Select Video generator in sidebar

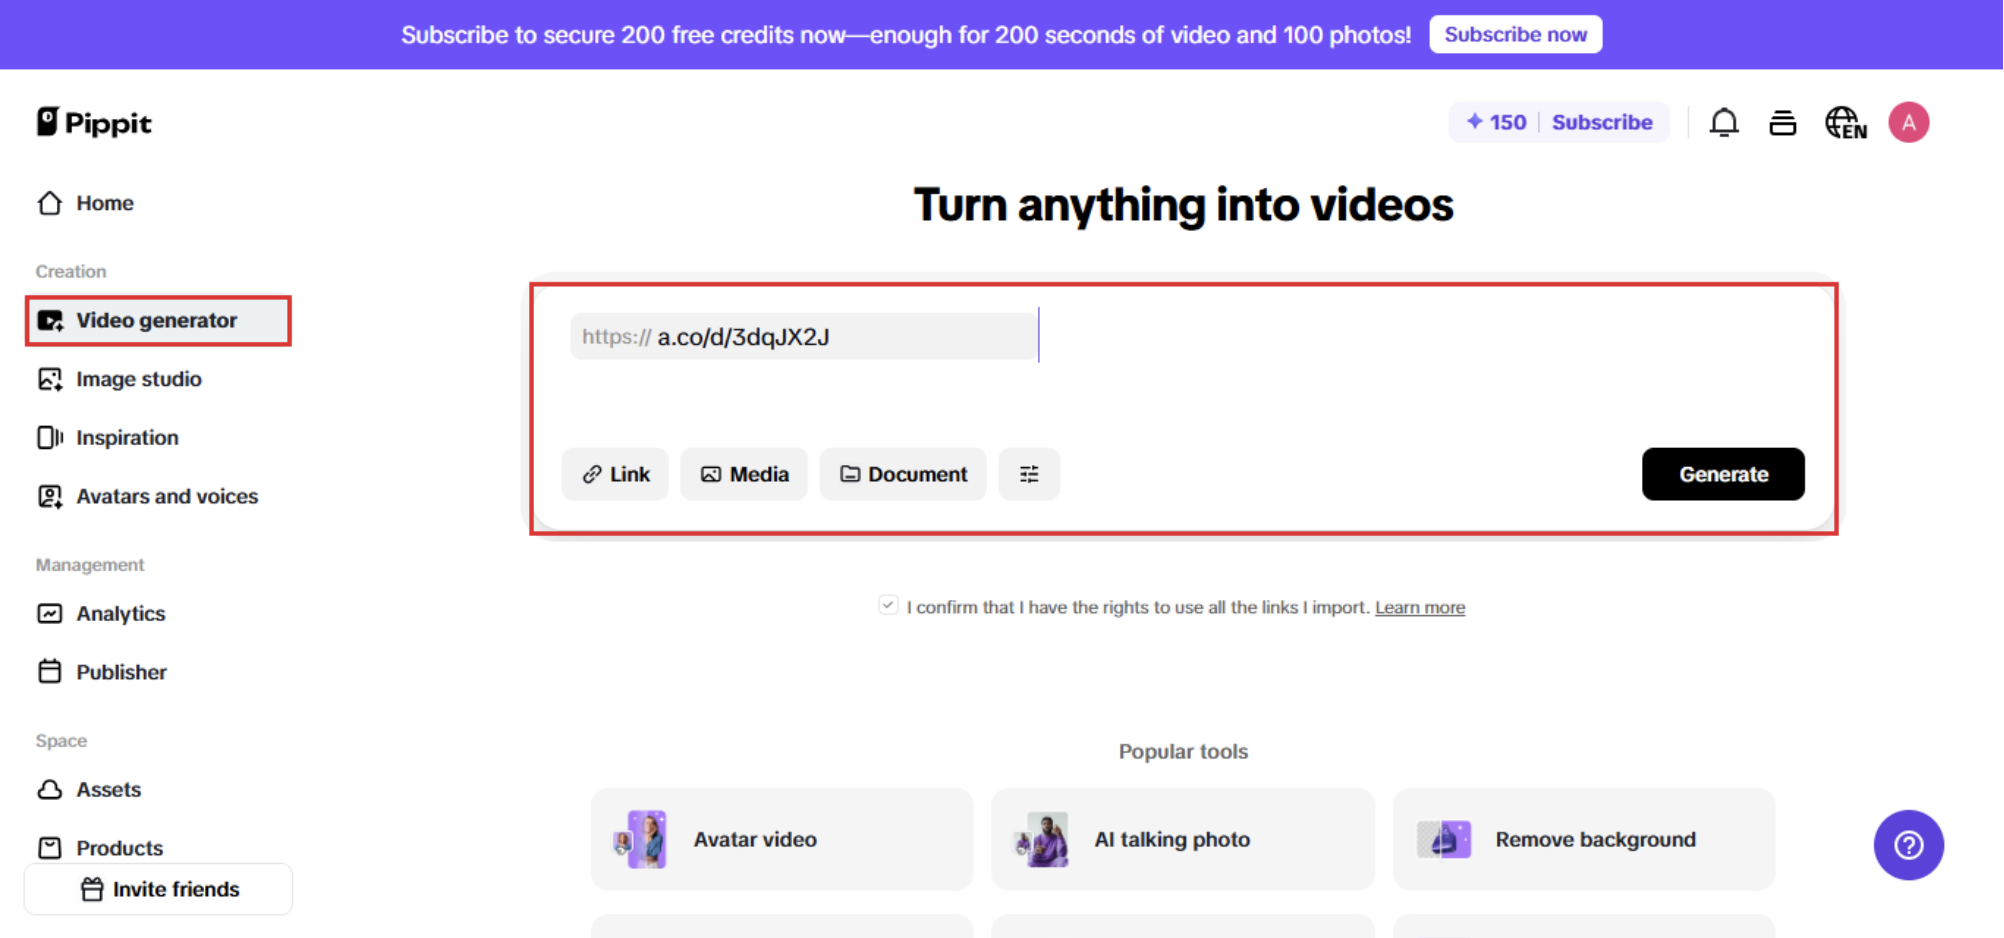[x=158, y=320]
